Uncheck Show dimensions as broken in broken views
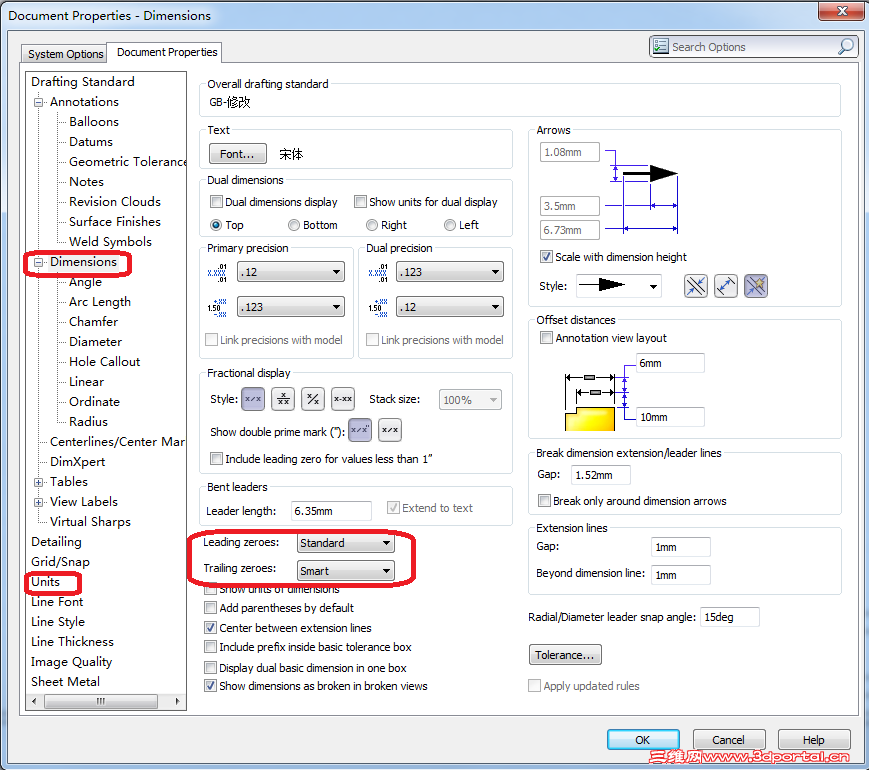 pos(211,686)
